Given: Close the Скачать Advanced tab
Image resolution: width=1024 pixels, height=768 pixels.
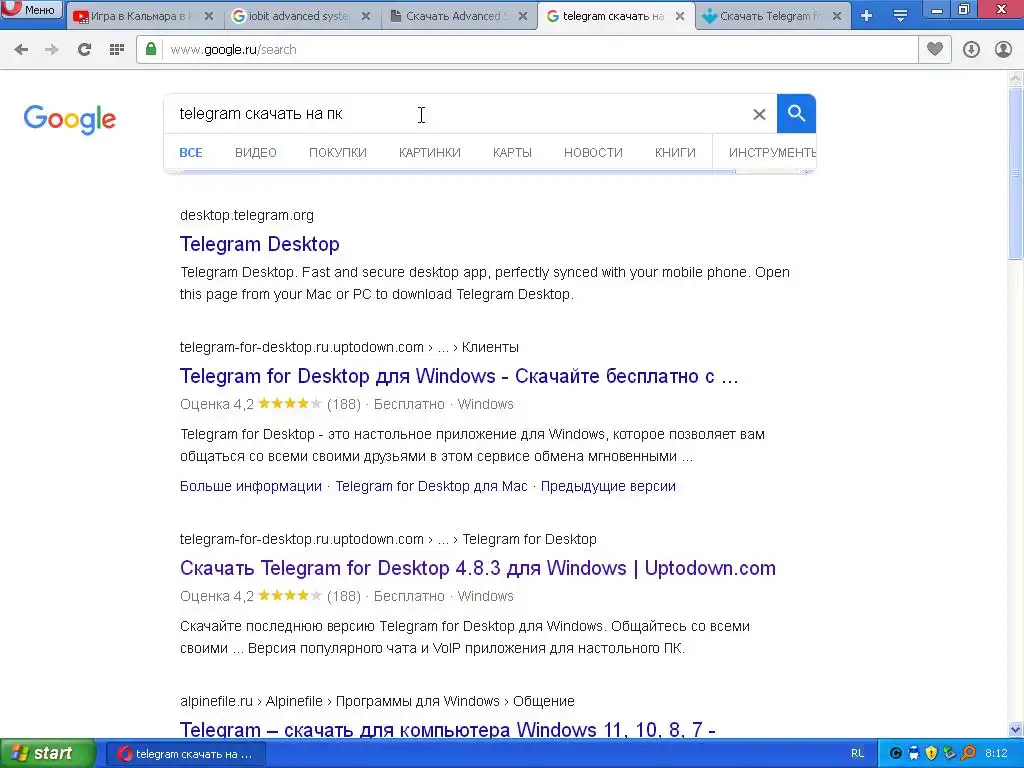Looking at the screenshot, I should 523,16.
